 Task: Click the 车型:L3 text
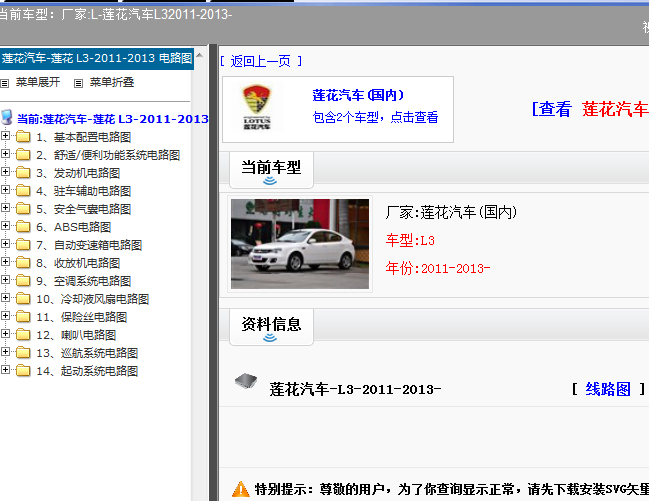click(410, 241)
